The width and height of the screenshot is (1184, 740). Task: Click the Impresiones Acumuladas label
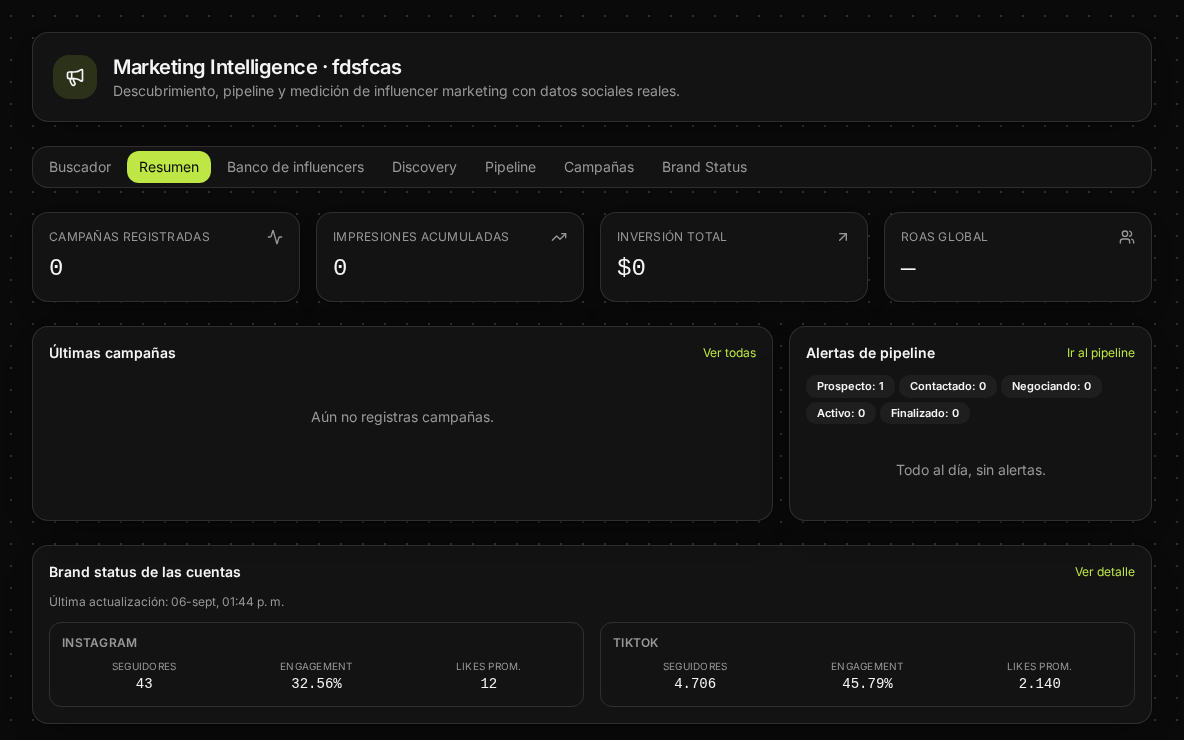[x=421, y=236]
